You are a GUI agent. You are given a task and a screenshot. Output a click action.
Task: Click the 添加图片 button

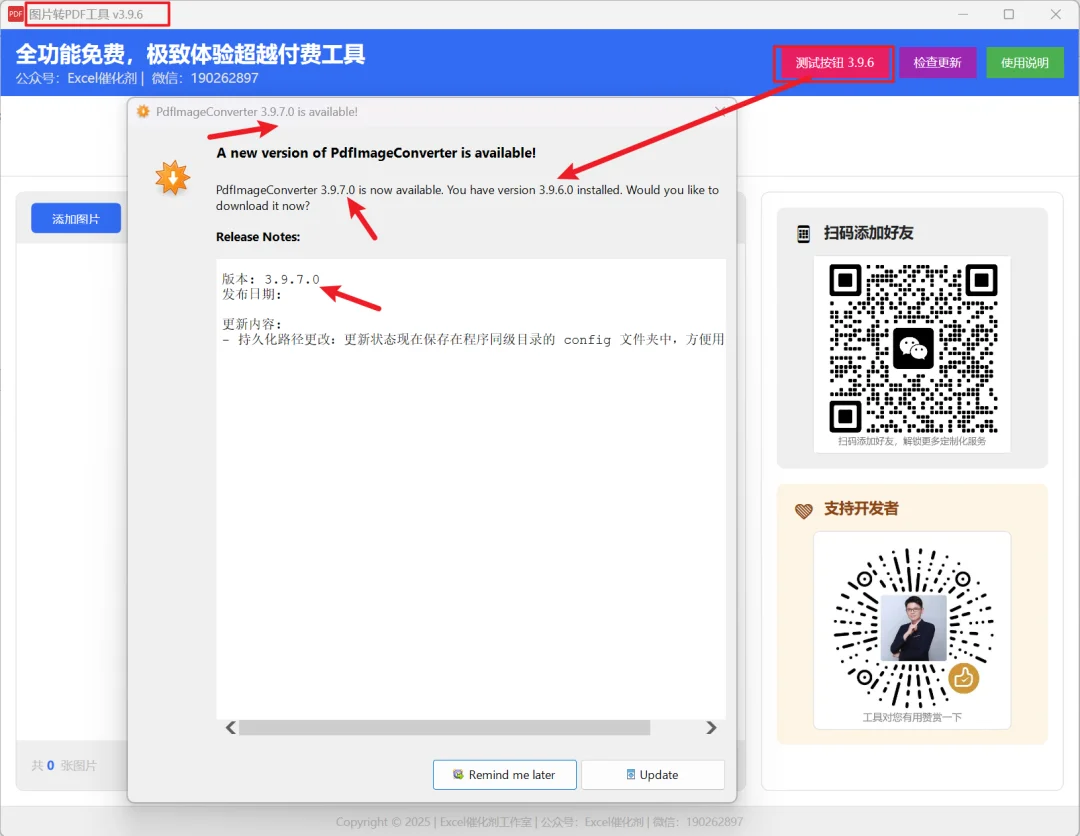pos(76,218)
